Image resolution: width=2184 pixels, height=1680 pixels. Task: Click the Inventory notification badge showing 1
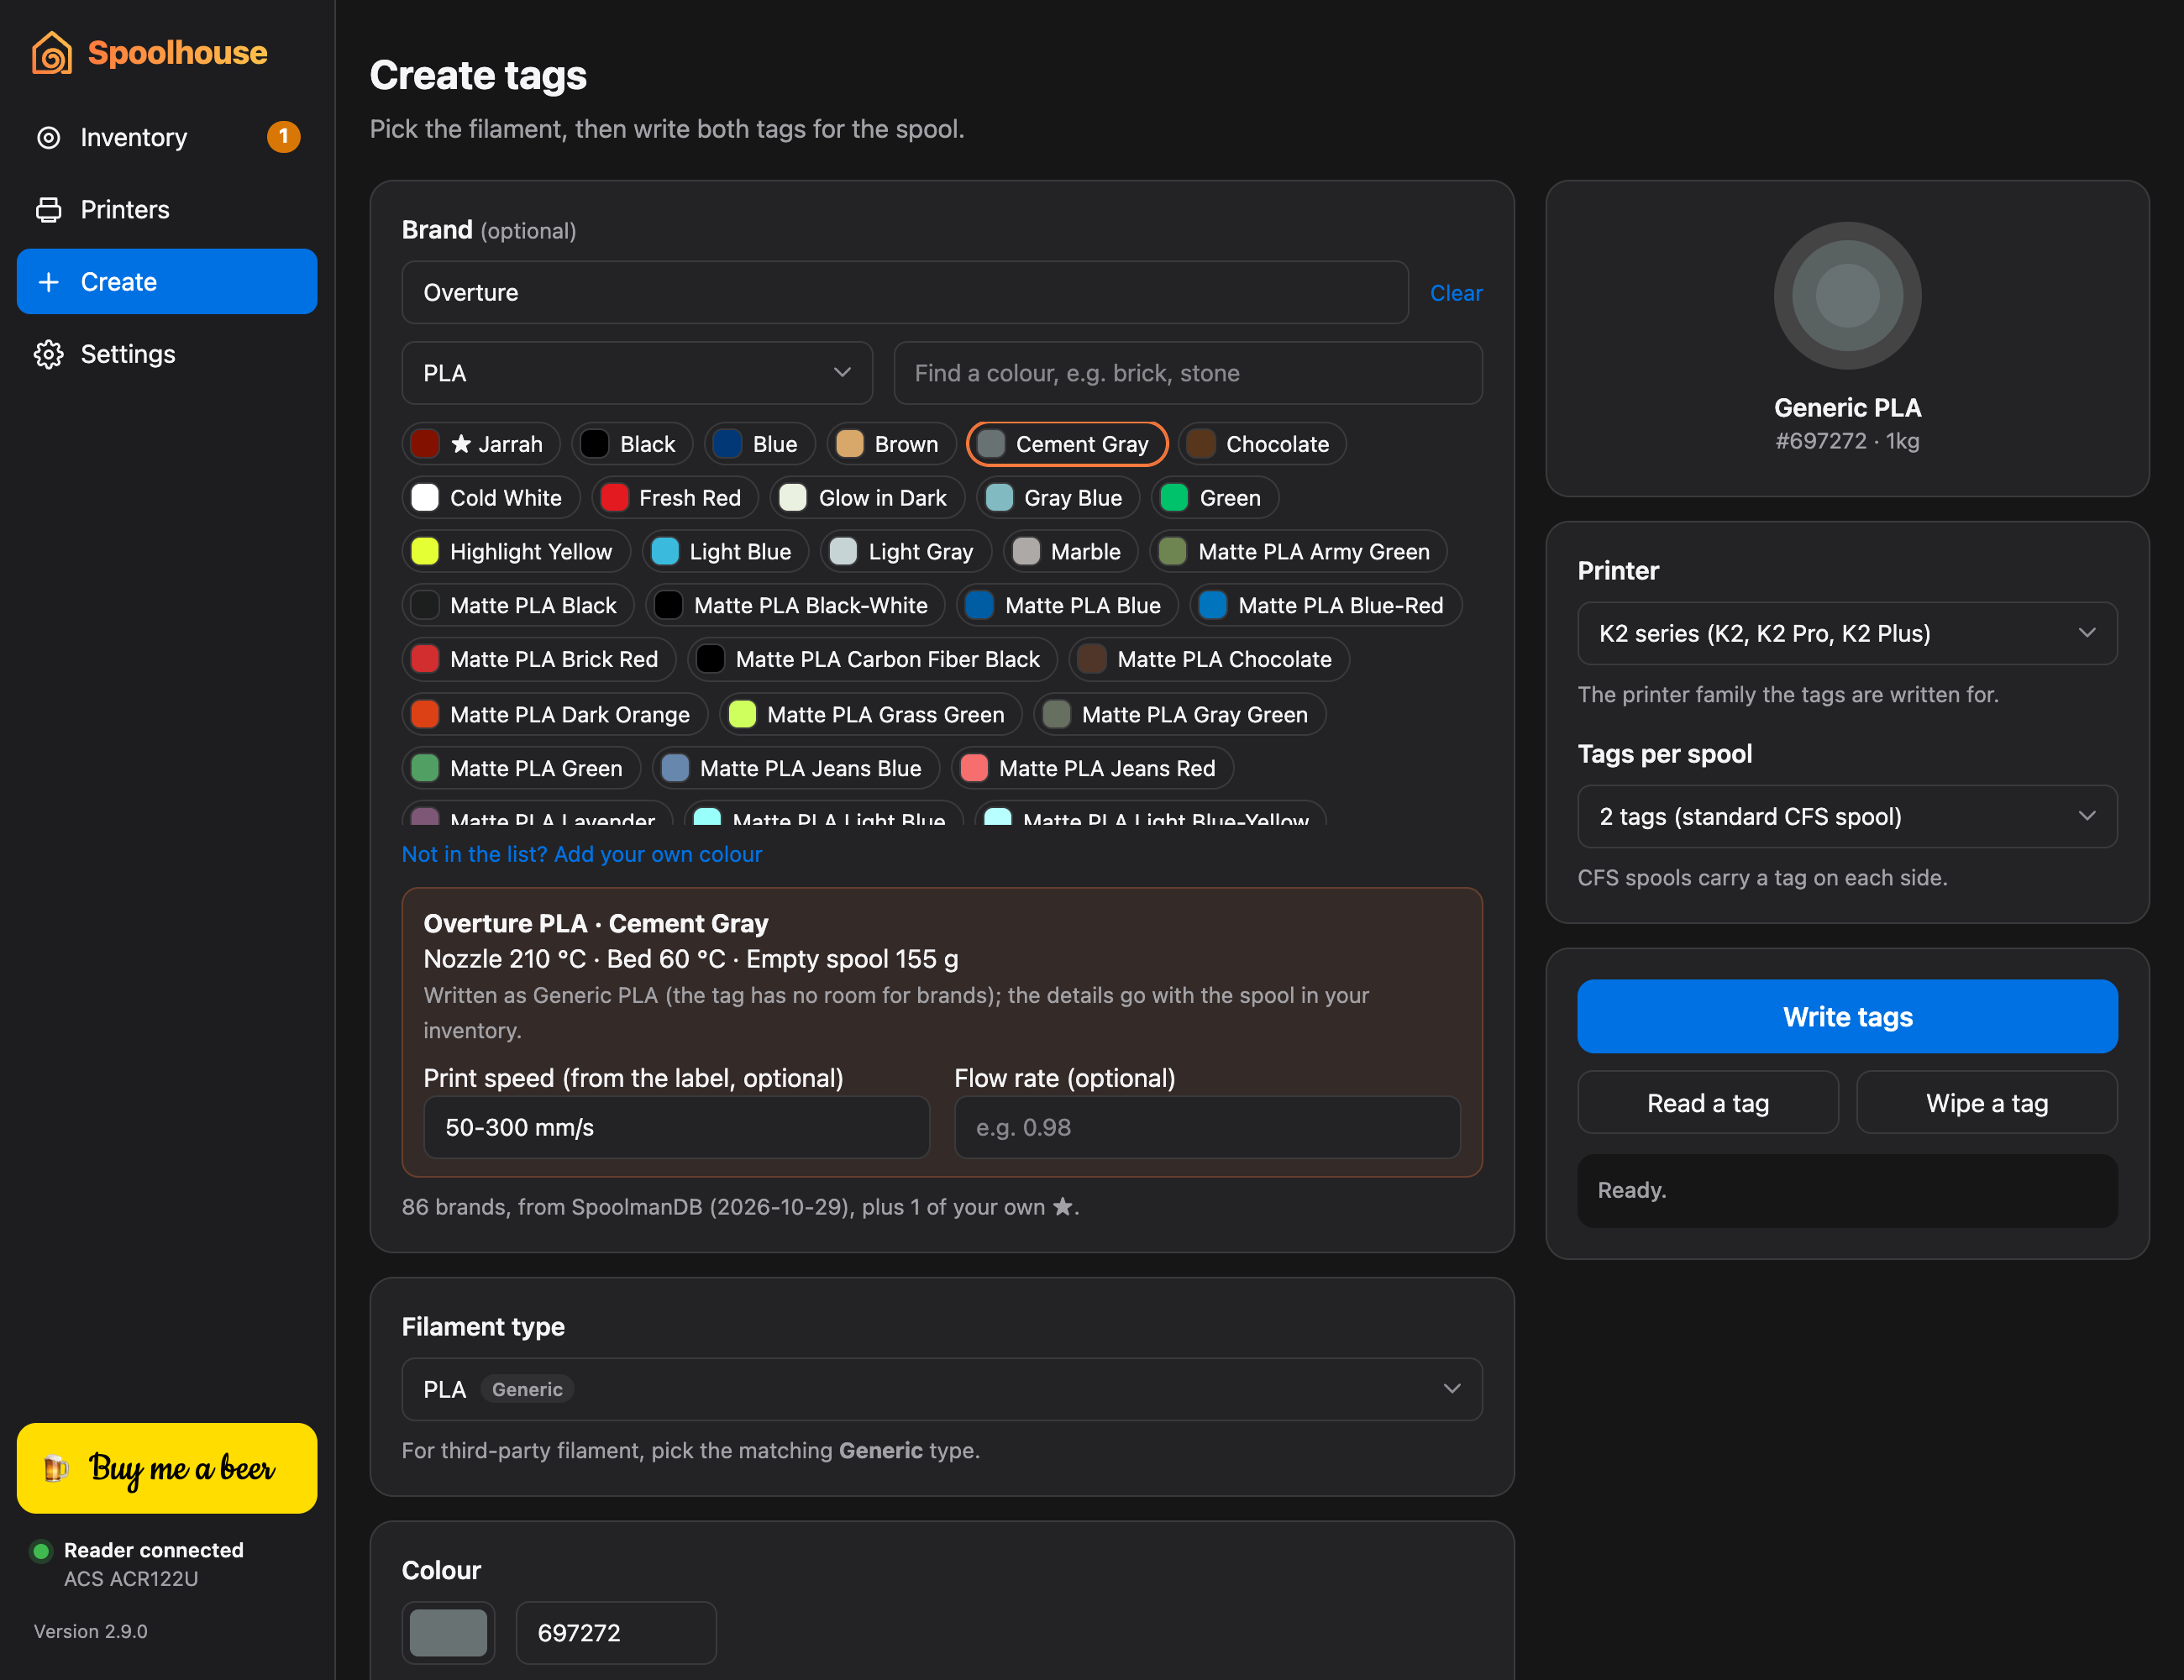[284, 136]
